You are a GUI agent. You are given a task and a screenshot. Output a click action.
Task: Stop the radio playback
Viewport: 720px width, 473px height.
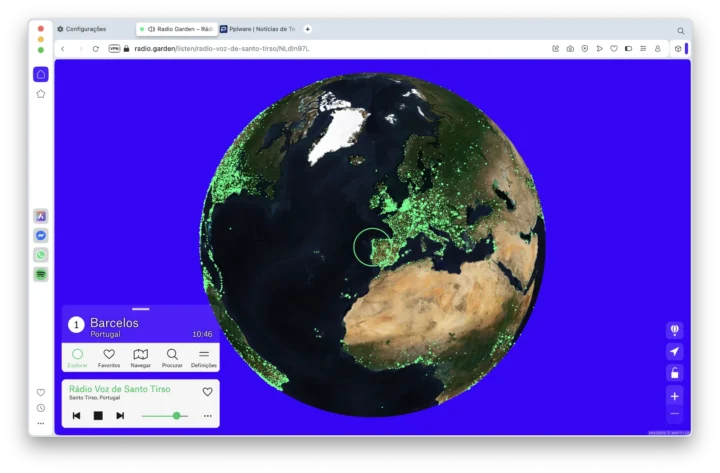(x=98, y=415)
